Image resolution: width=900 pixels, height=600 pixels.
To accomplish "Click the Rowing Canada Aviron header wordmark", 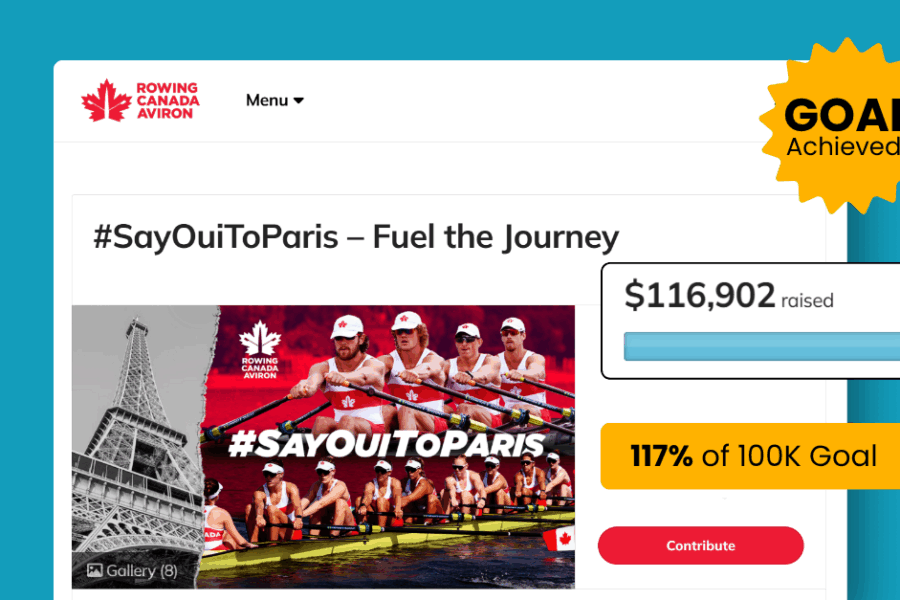I will click(167, 100).
